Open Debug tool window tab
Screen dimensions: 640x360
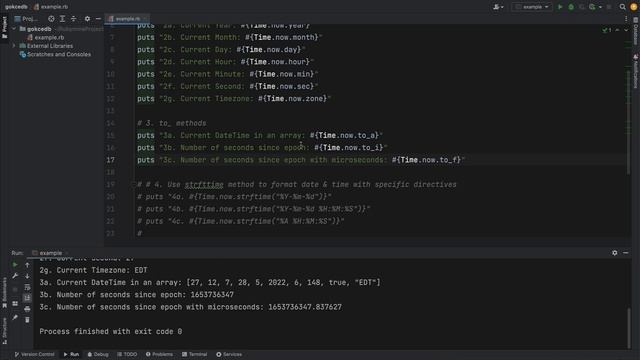(x=98, y=354)
